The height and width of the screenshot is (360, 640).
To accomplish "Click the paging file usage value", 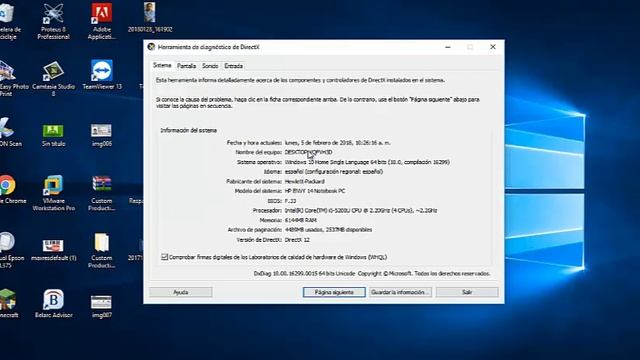I will [x=328, y=230].
